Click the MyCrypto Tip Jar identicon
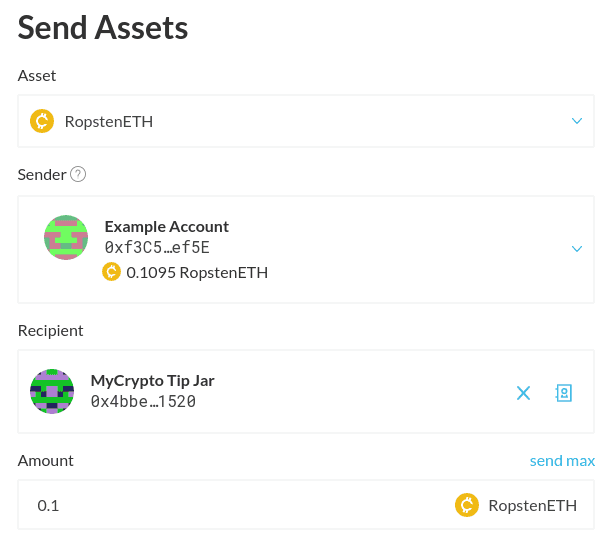Viewport: 612px width, 539px height. pyautogui.click(x=52, y=391)
